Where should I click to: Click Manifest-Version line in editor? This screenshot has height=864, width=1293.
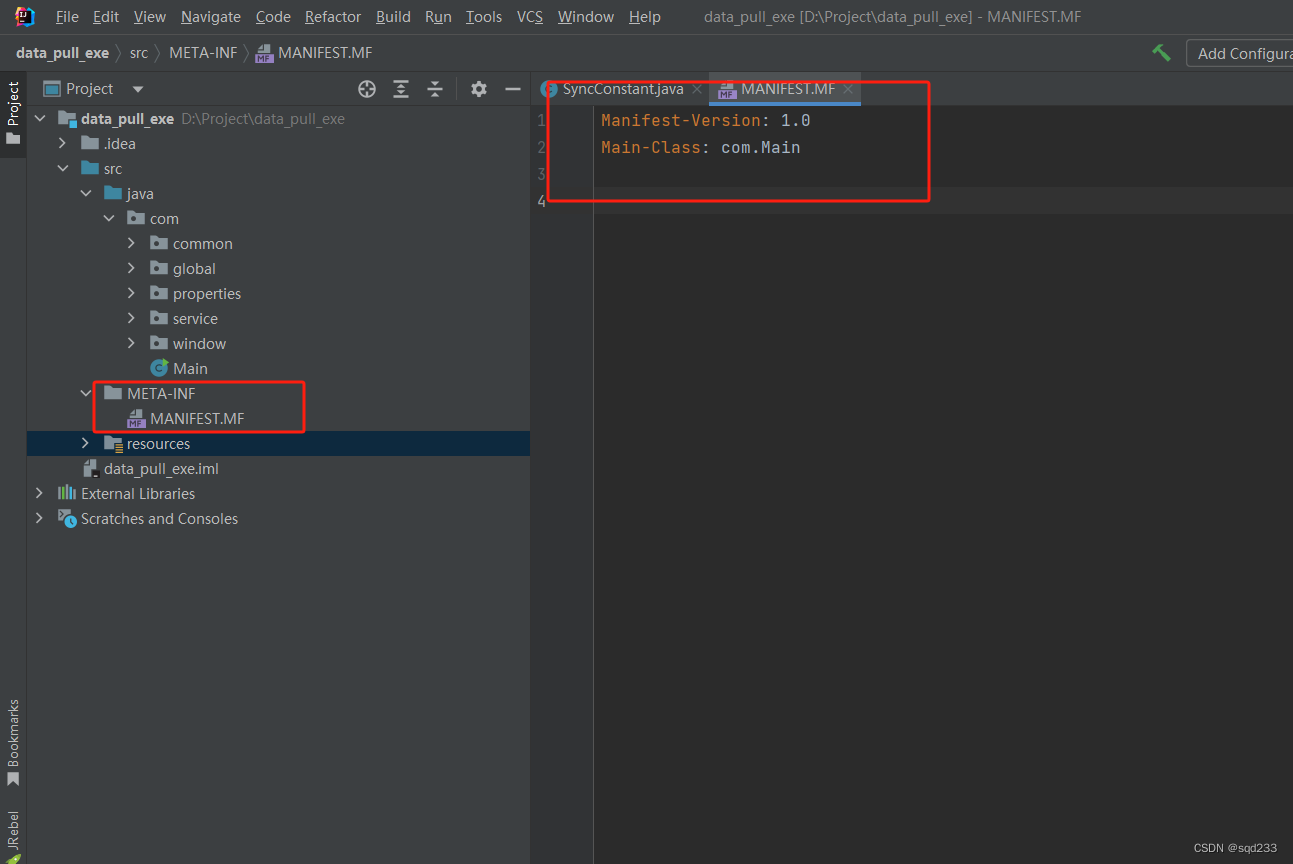tap(705, 120)
